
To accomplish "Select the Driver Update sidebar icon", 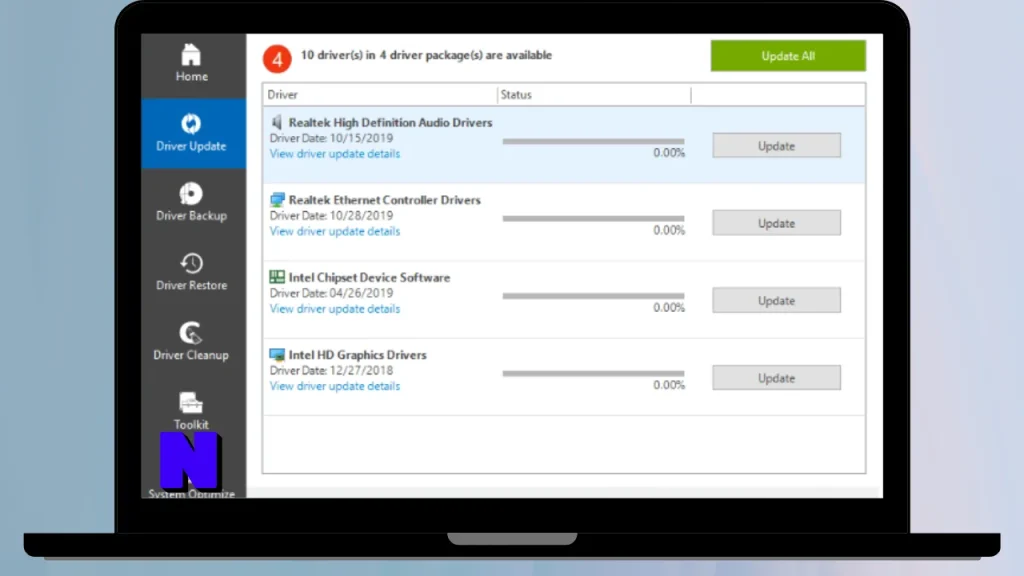I will point(191,123).
